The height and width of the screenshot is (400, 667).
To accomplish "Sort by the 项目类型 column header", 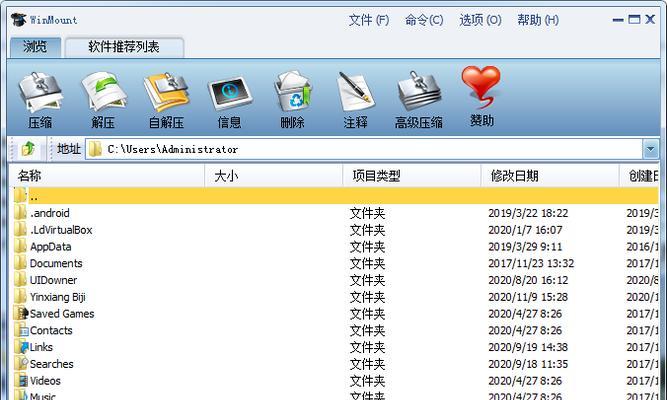I will tap(412, 176).
